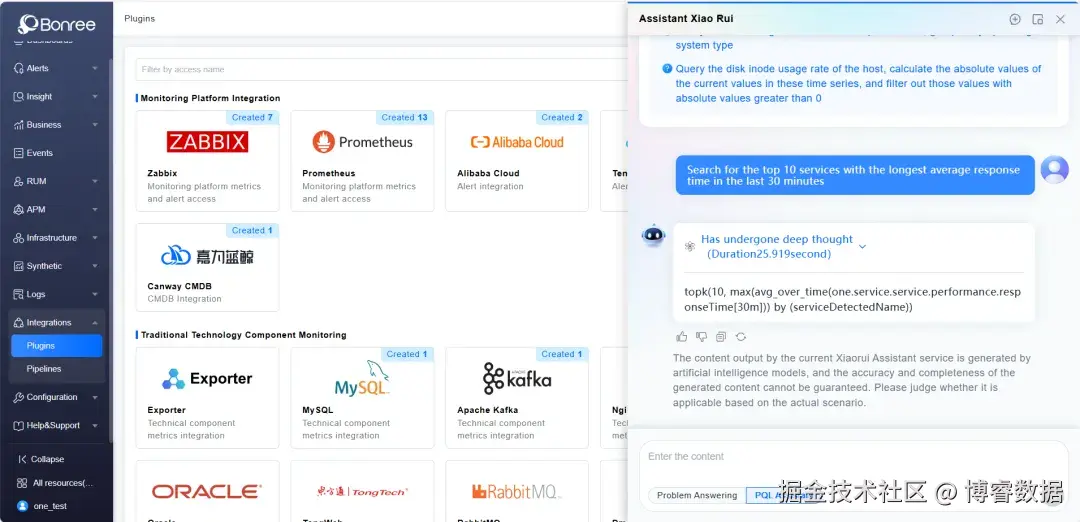
Task: Click the Integrations puzzle icon
Action: (x=19, y=322)
